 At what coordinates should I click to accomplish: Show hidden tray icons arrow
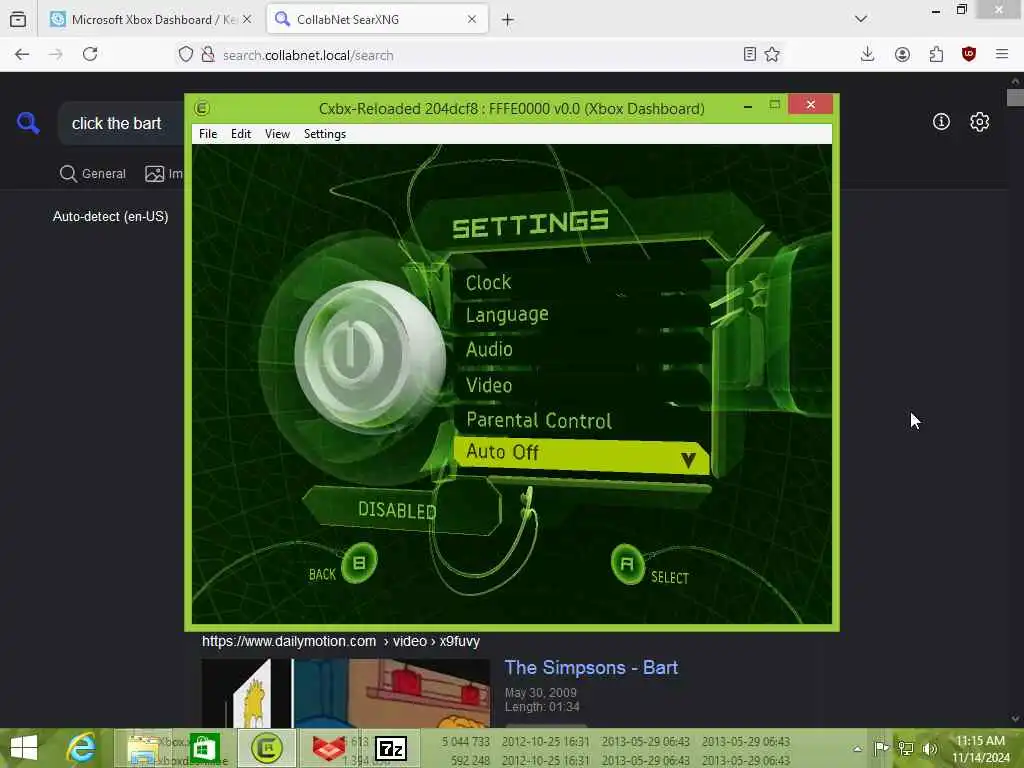(857, 749)
